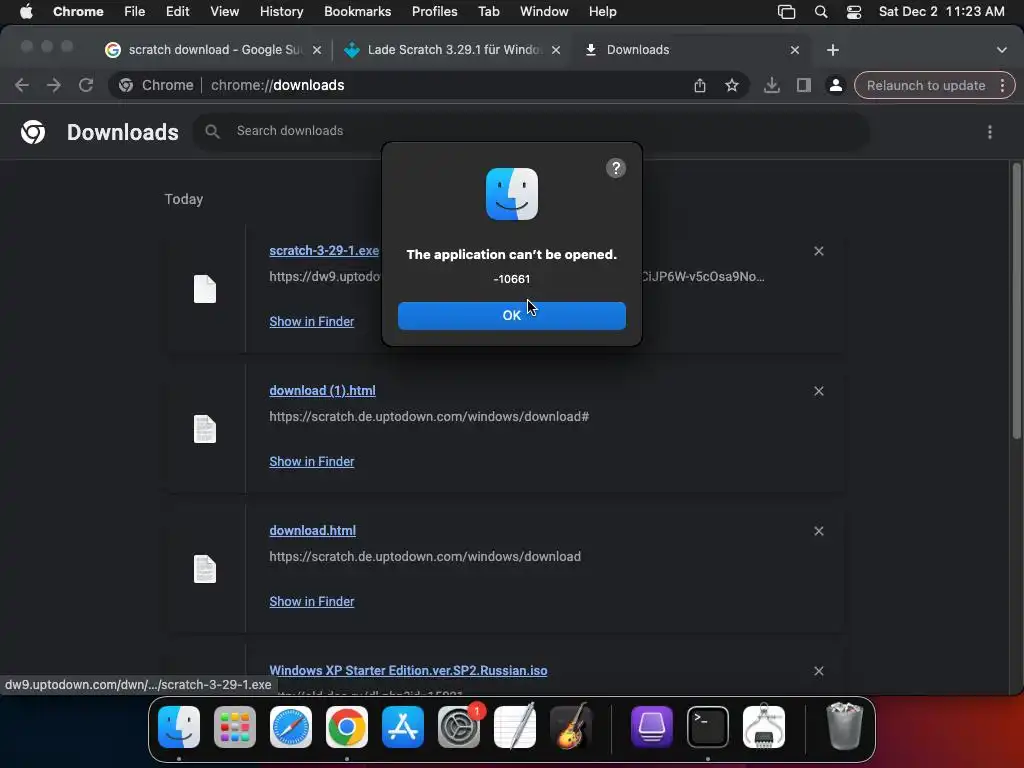Open the Window menu

pyautogui.click(x=544, y=12)
